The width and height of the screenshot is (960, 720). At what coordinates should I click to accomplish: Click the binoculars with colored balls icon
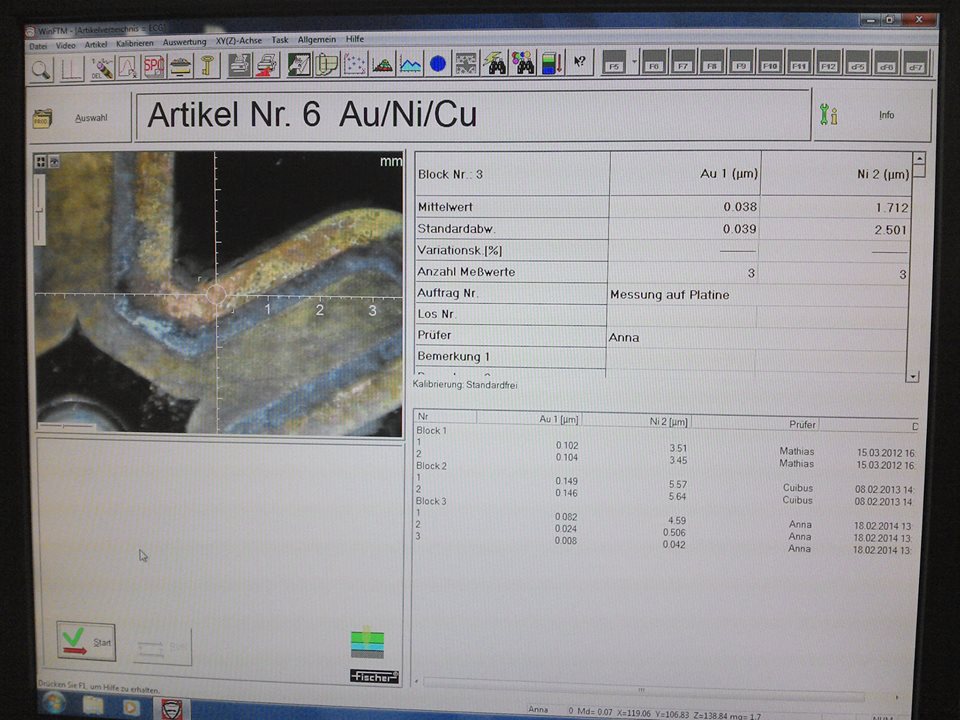coord(523,62)
